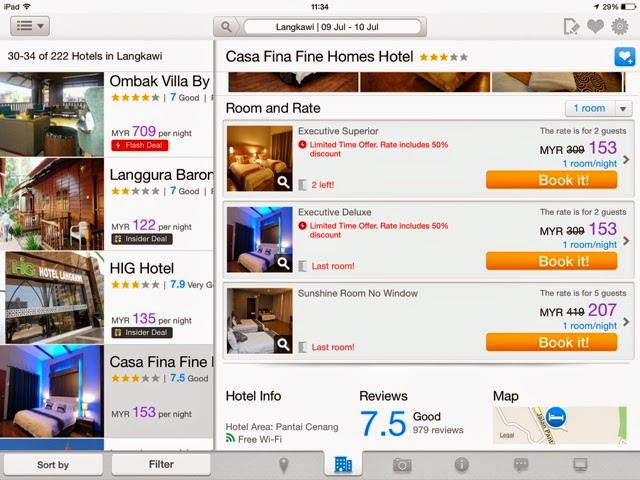Screen dimensions: 640x480
Task: Open the reviews speech bubble tab
Action: pyautogui.click(x=521, y=465)
